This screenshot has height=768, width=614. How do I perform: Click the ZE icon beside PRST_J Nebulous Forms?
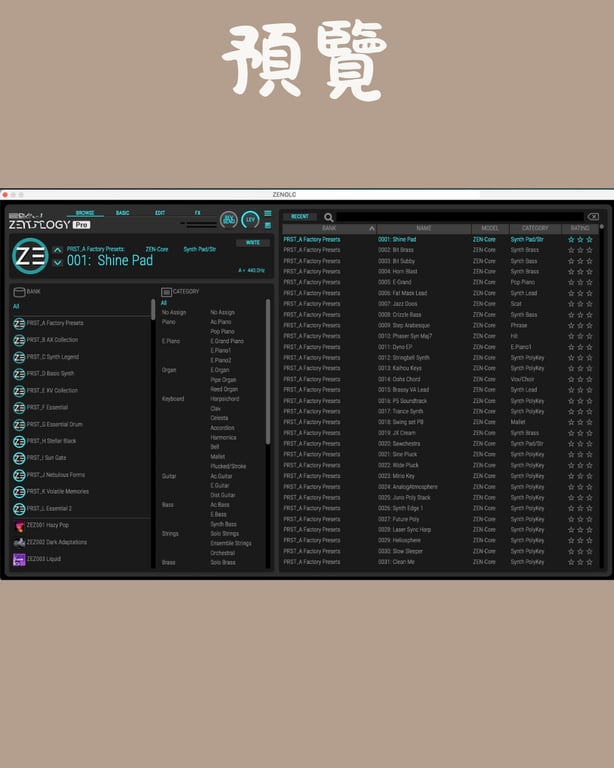pyautogui.click(x=19, y=475)
